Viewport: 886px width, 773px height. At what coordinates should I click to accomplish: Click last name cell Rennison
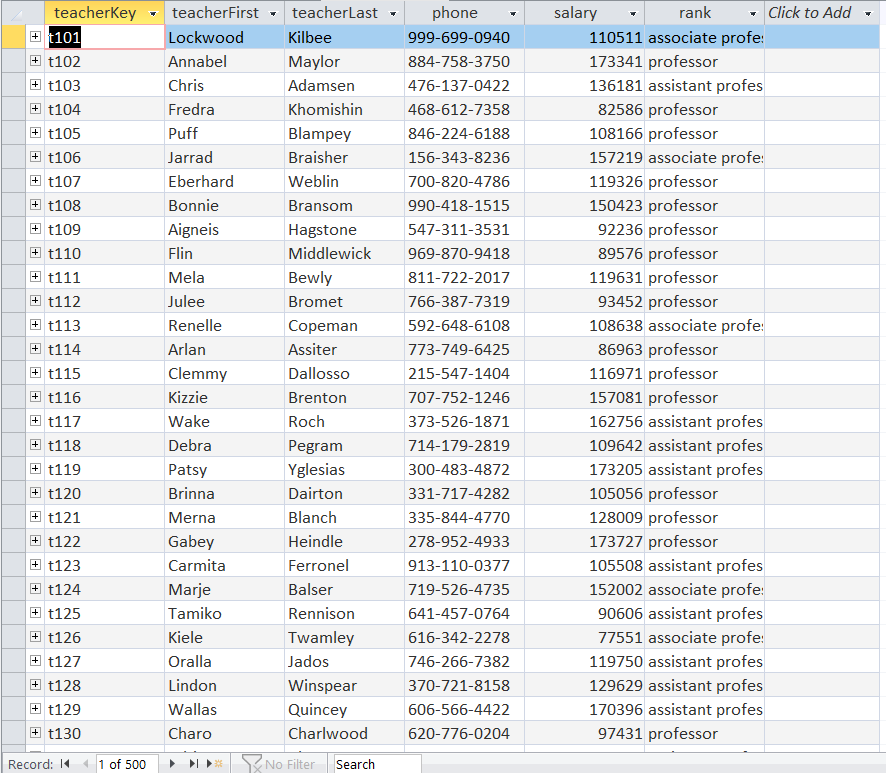[x=345, y=614]
